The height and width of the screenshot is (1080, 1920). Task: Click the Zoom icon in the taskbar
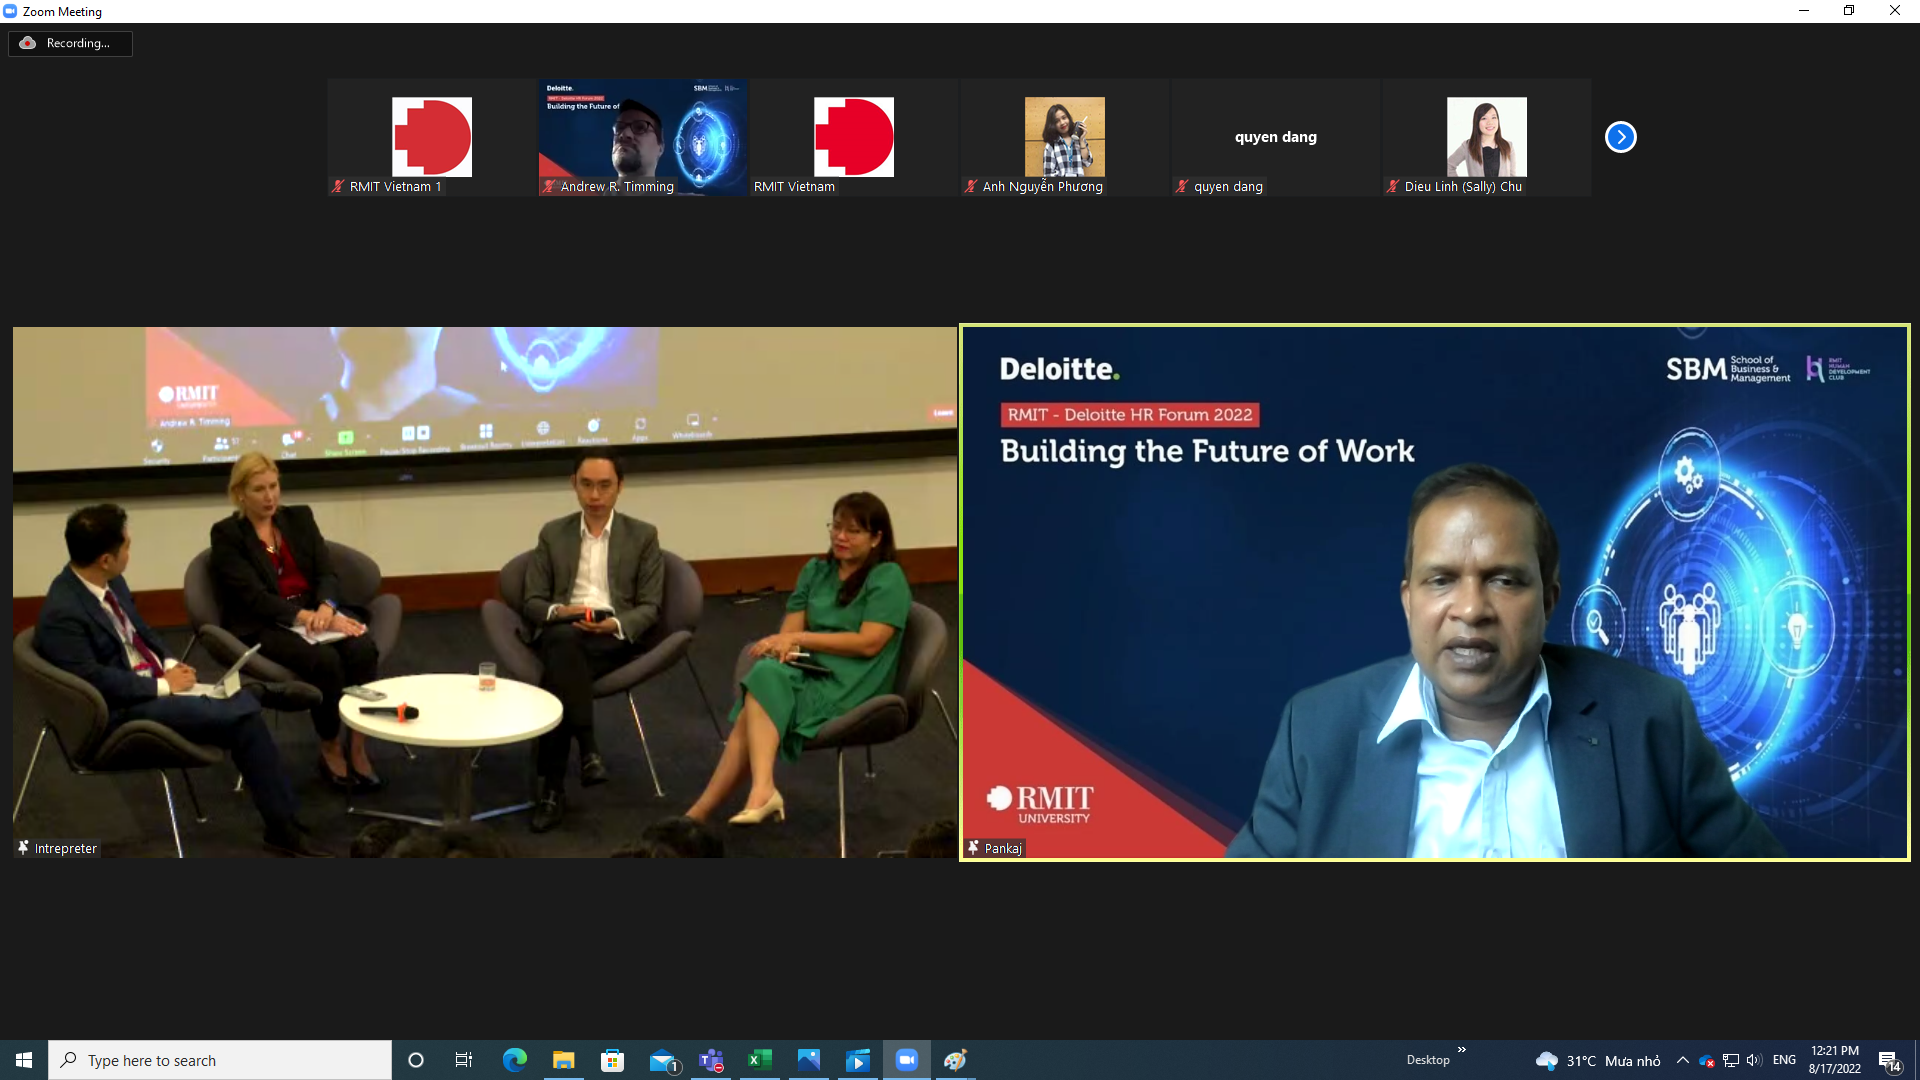point(906,1060)
